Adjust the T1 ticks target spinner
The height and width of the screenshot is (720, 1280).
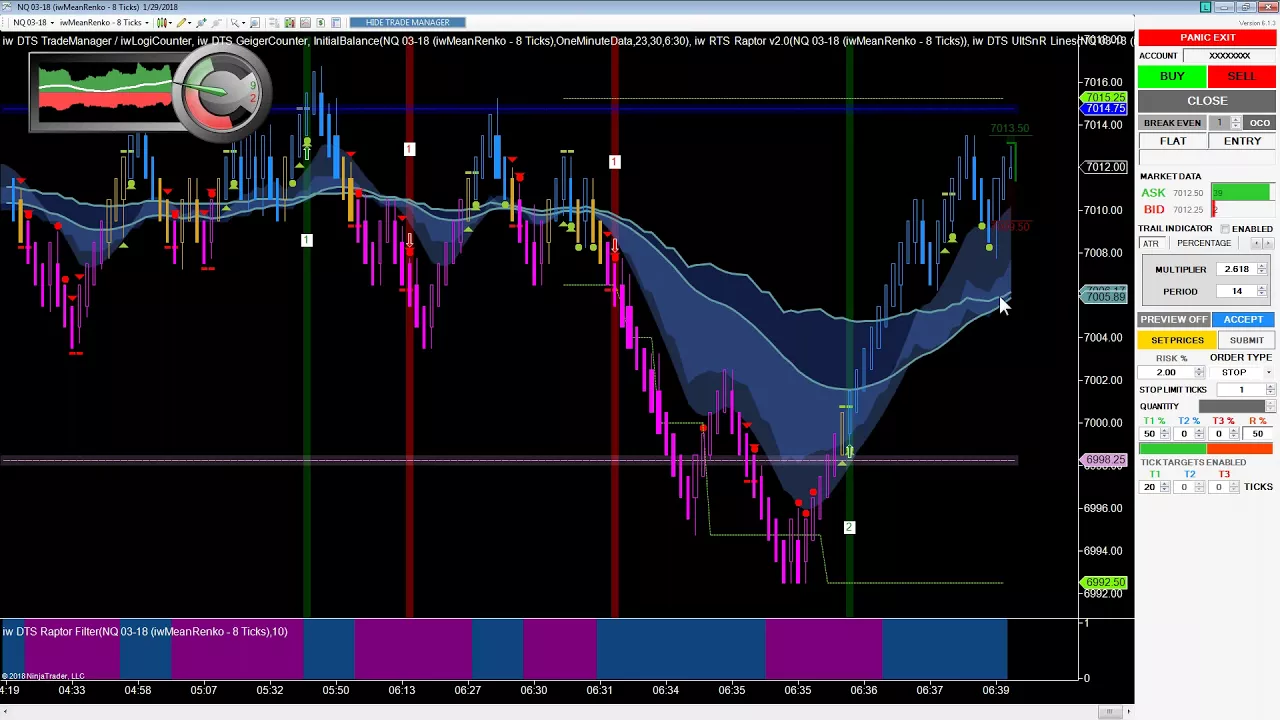click(1164, 487)
